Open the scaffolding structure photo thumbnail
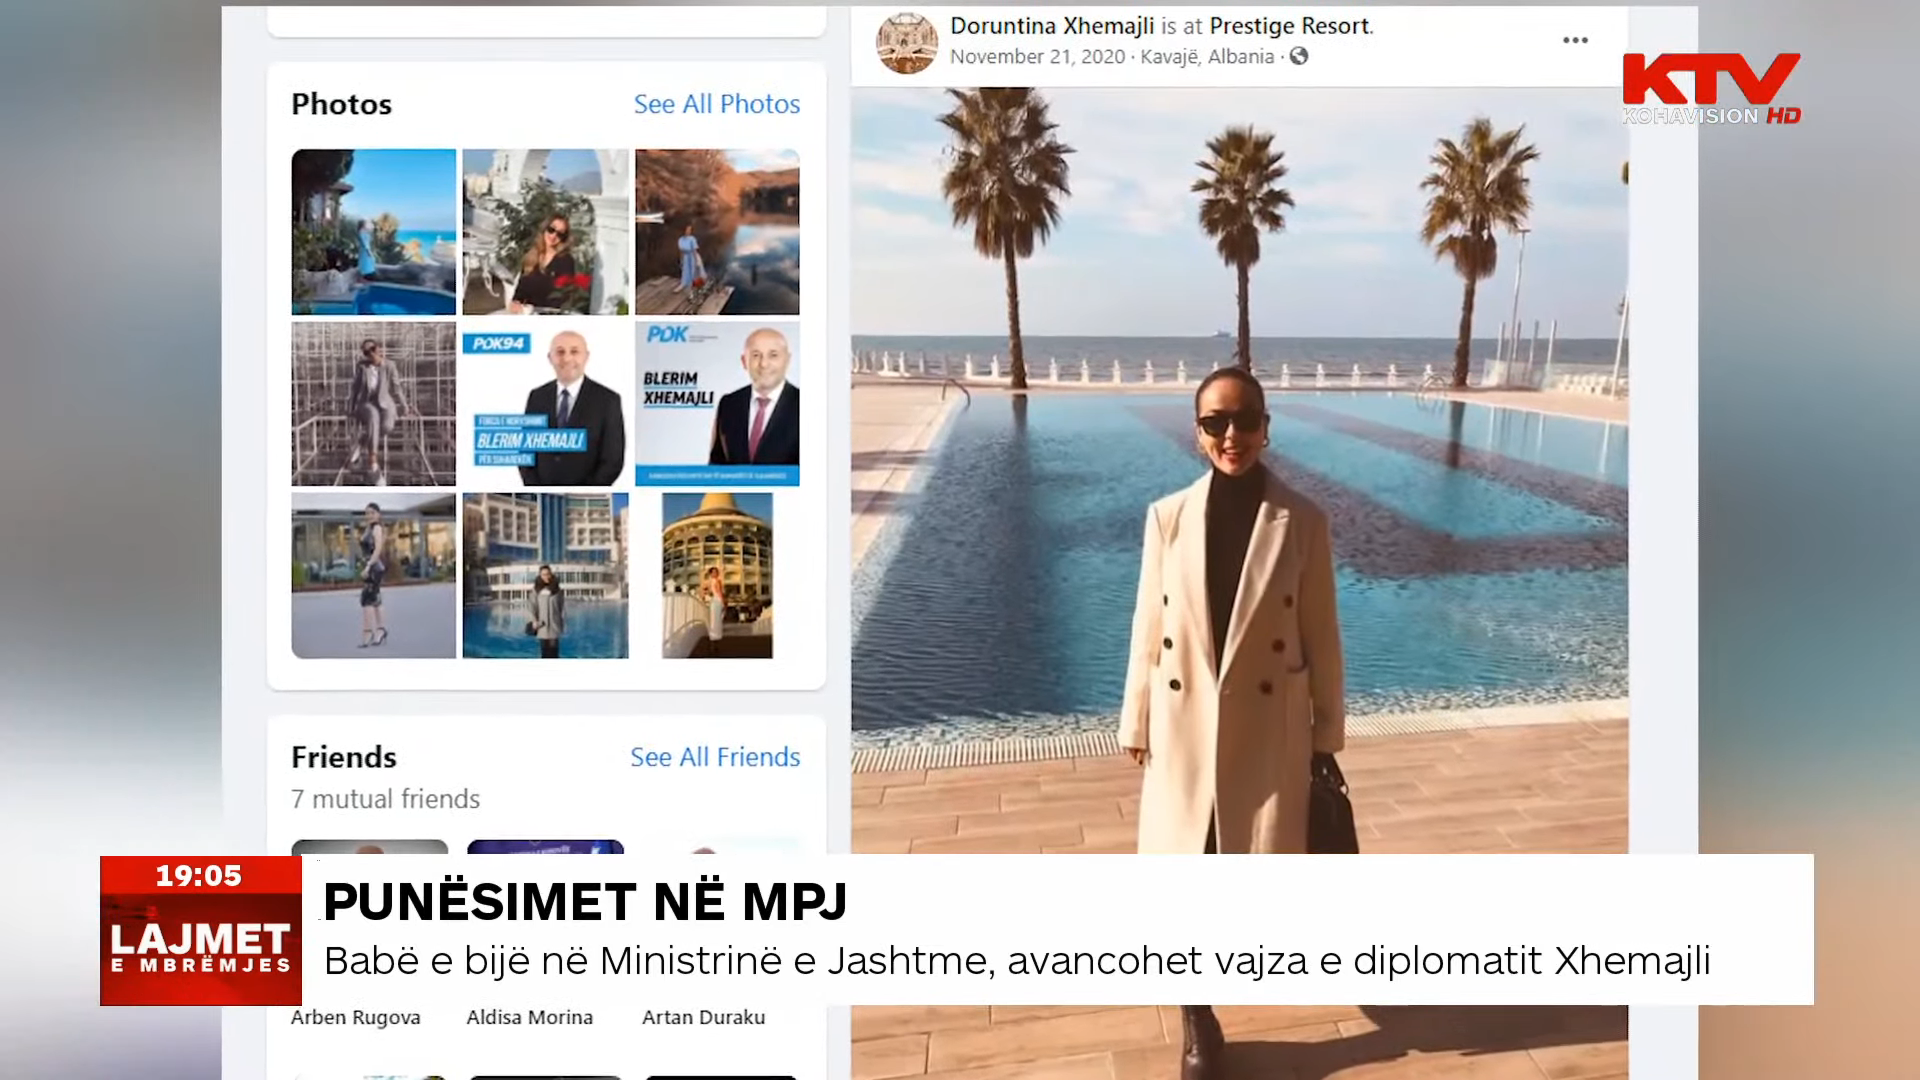The width and height of the screenshot is (1920, 1080). tap(373, 404)
